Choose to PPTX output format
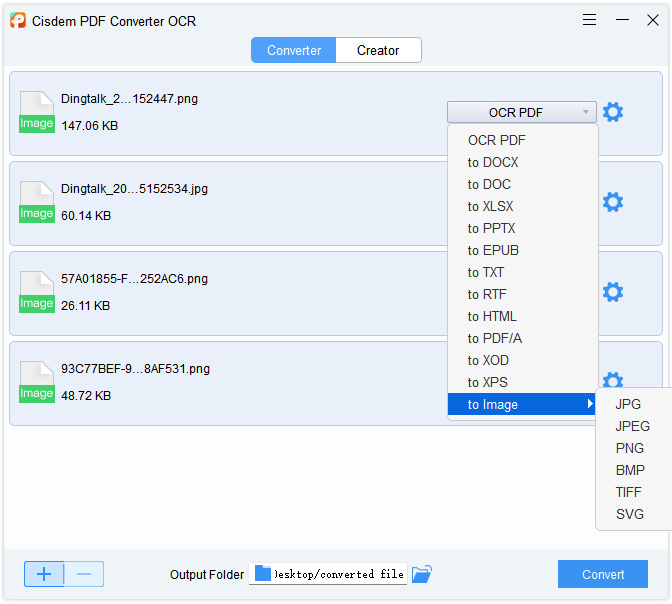The width and height of the screenshot is (672, 604). 522,228
